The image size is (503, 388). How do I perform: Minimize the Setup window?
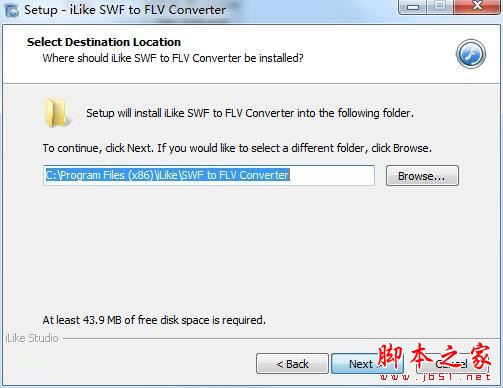(412, 6)
